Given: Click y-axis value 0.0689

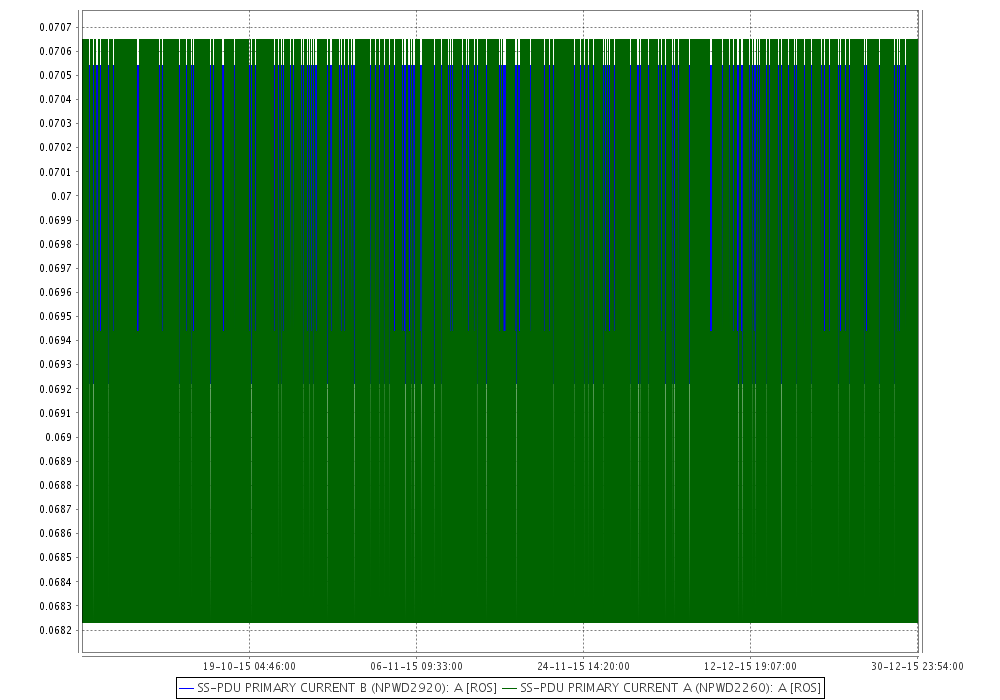Looking at the screenshot, I should pos(55,462).
